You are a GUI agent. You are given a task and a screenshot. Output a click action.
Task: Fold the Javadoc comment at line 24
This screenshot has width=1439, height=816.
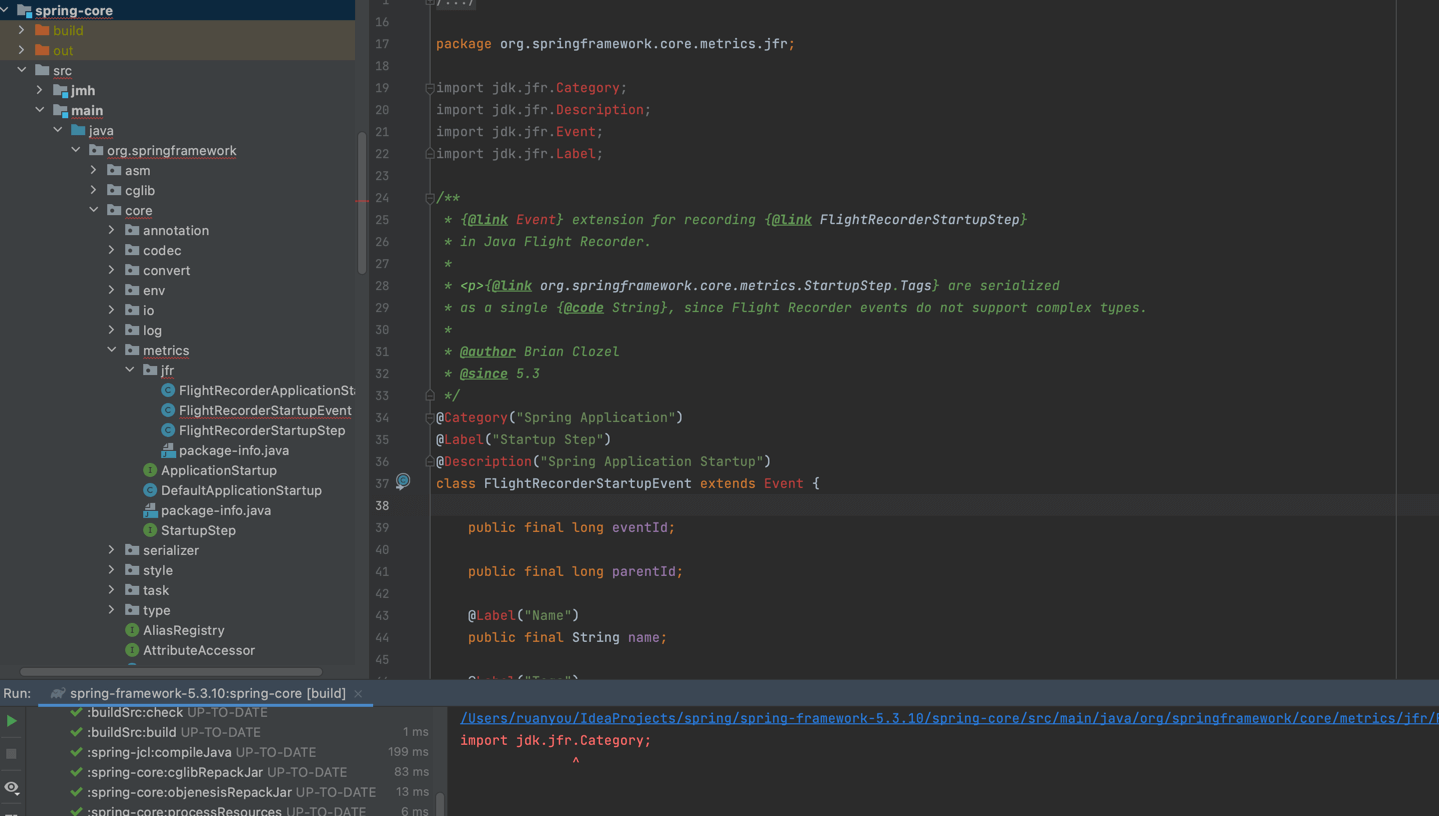430,198
